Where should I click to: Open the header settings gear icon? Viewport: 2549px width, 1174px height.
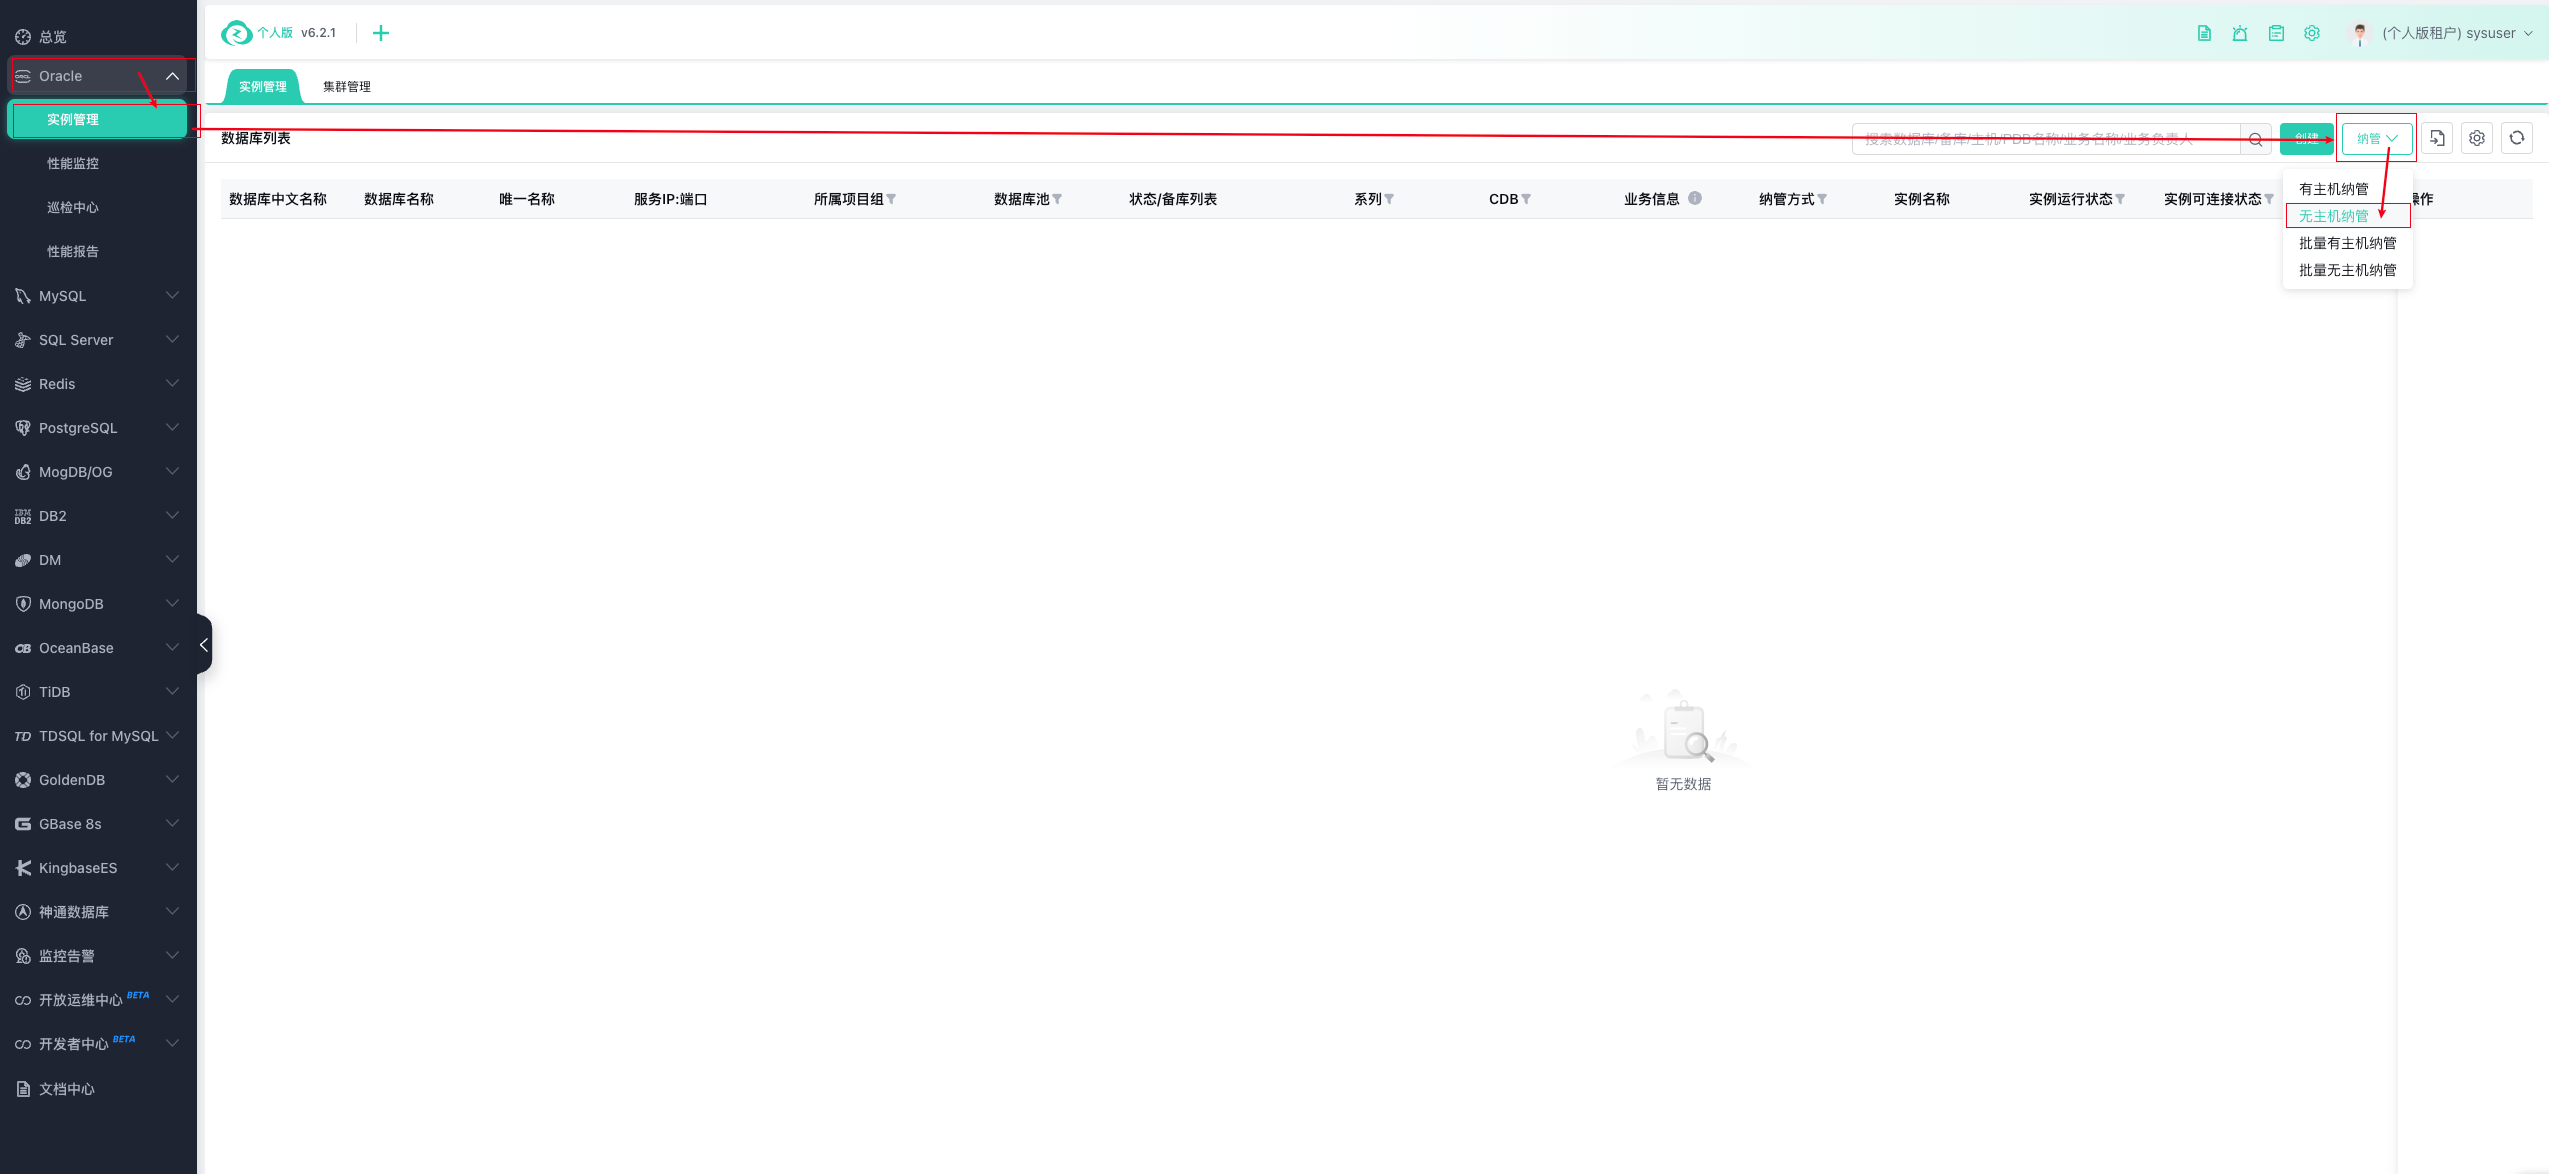coord(2312,33)
